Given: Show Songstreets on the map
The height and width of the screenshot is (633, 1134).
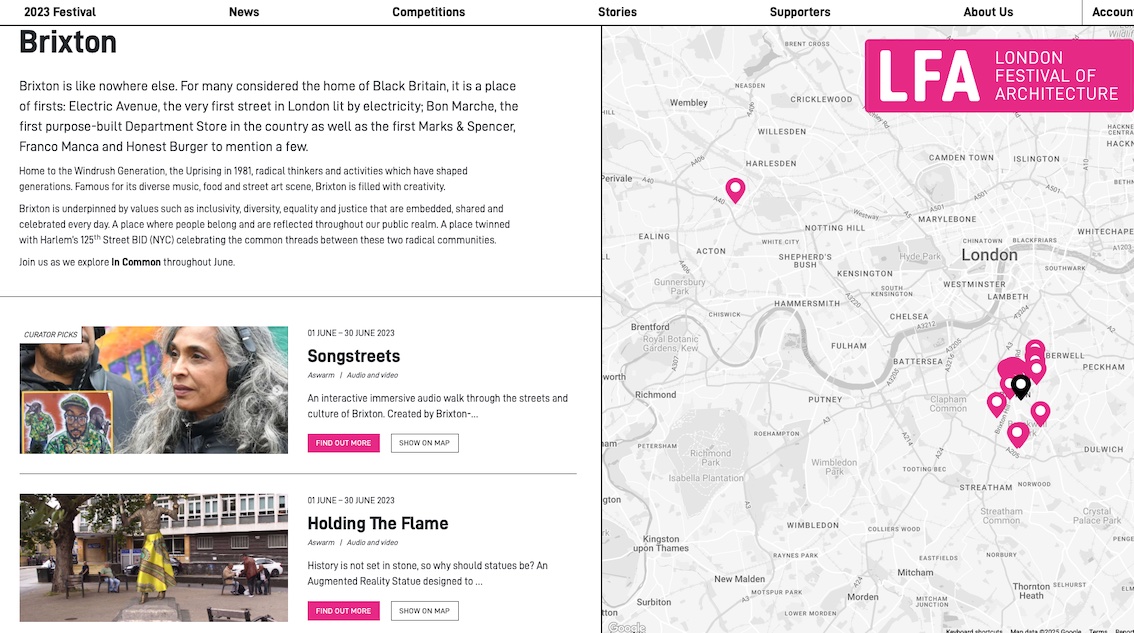Looking at the screenshot, I should tap(425, 443).
